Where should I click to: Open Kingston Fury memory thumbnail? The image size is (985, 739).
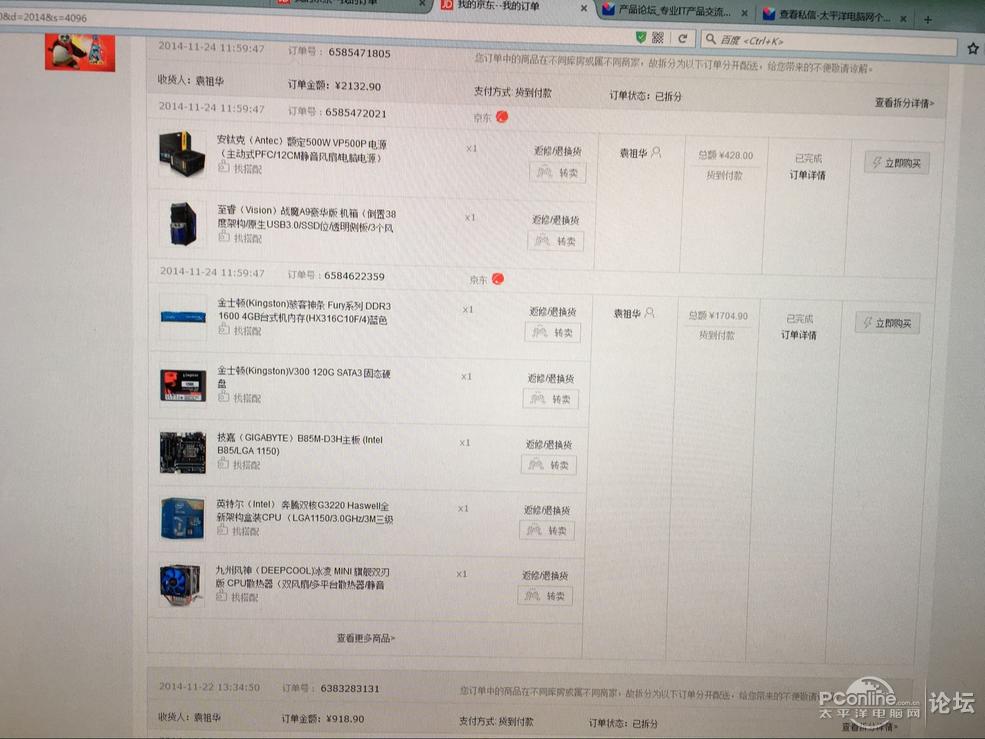point(183,317)
